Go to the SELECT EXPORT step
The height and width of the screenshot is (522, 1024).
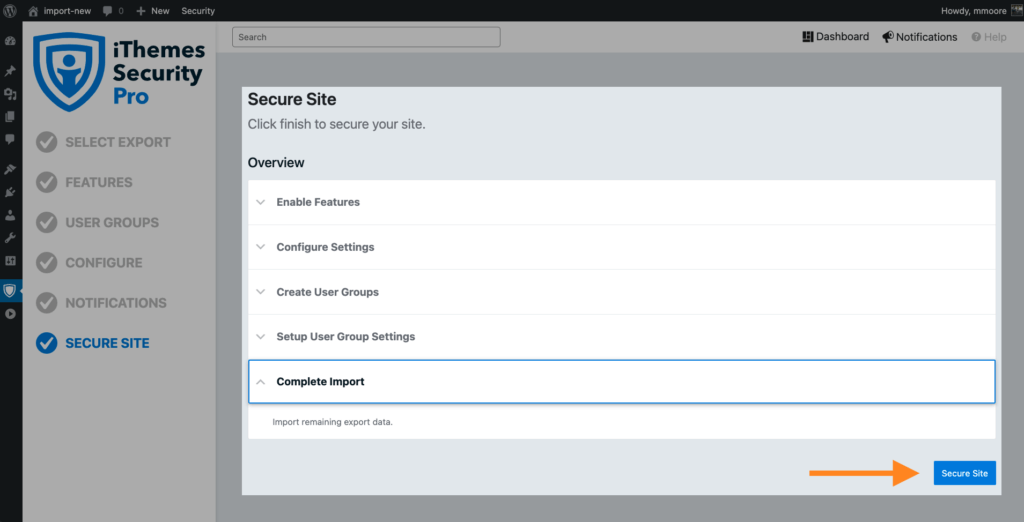coord(118,142)
